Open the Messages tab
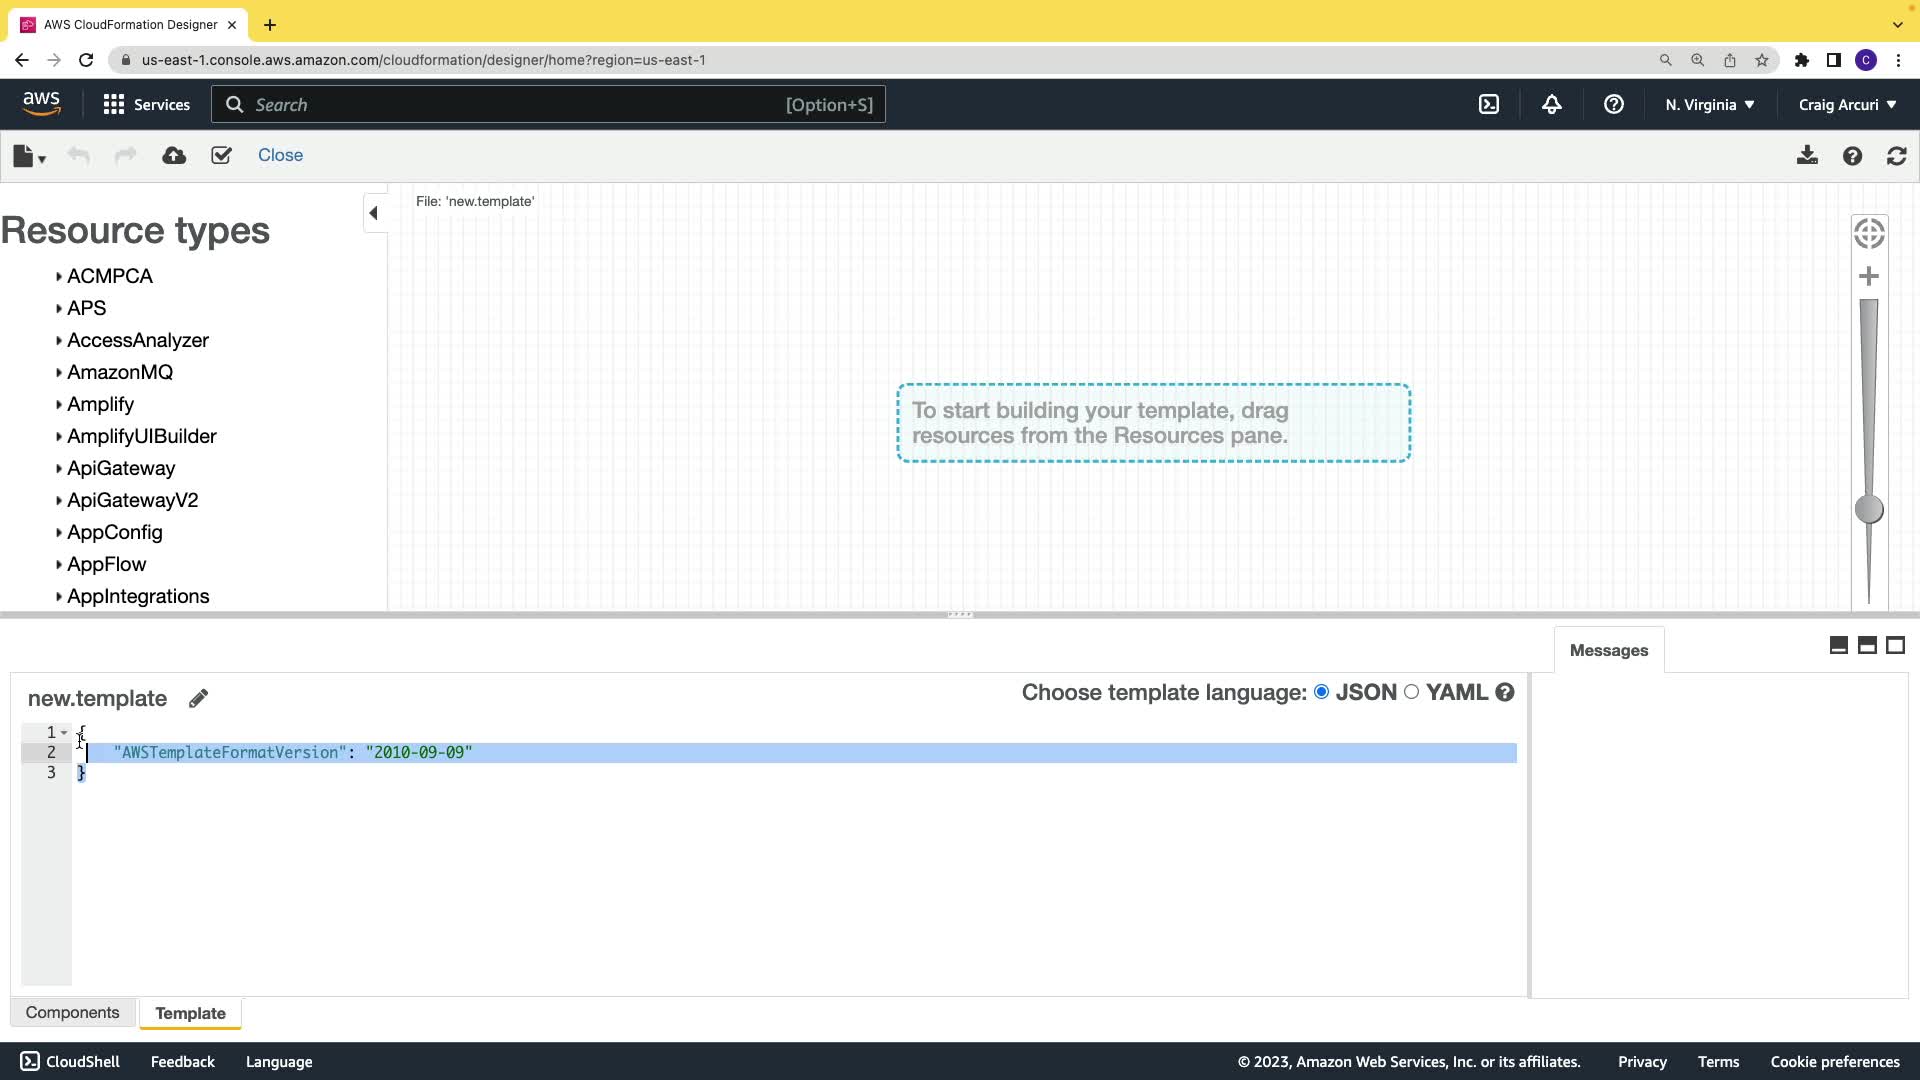This screenshot has width=1920, height=1080. point(1608,651)
